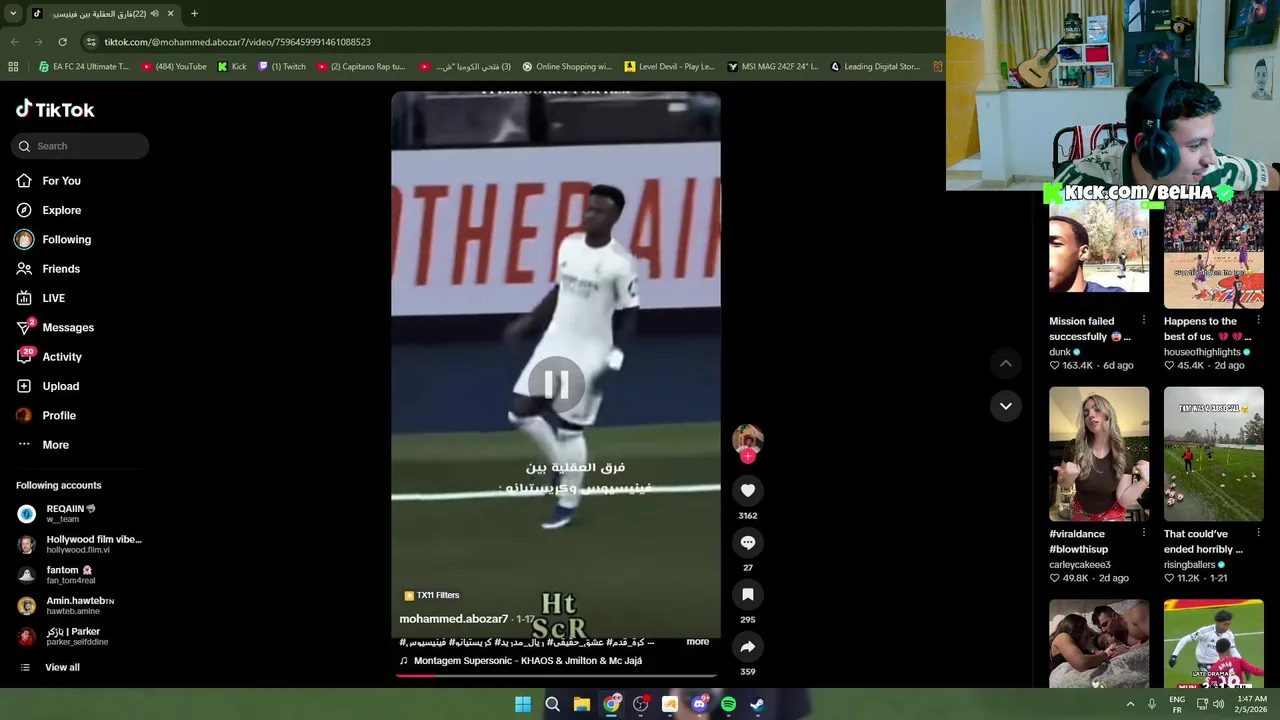Adjust volume from system tray speaker
The width and height of the screenshot is (1280, 720).
[1217, 704]
